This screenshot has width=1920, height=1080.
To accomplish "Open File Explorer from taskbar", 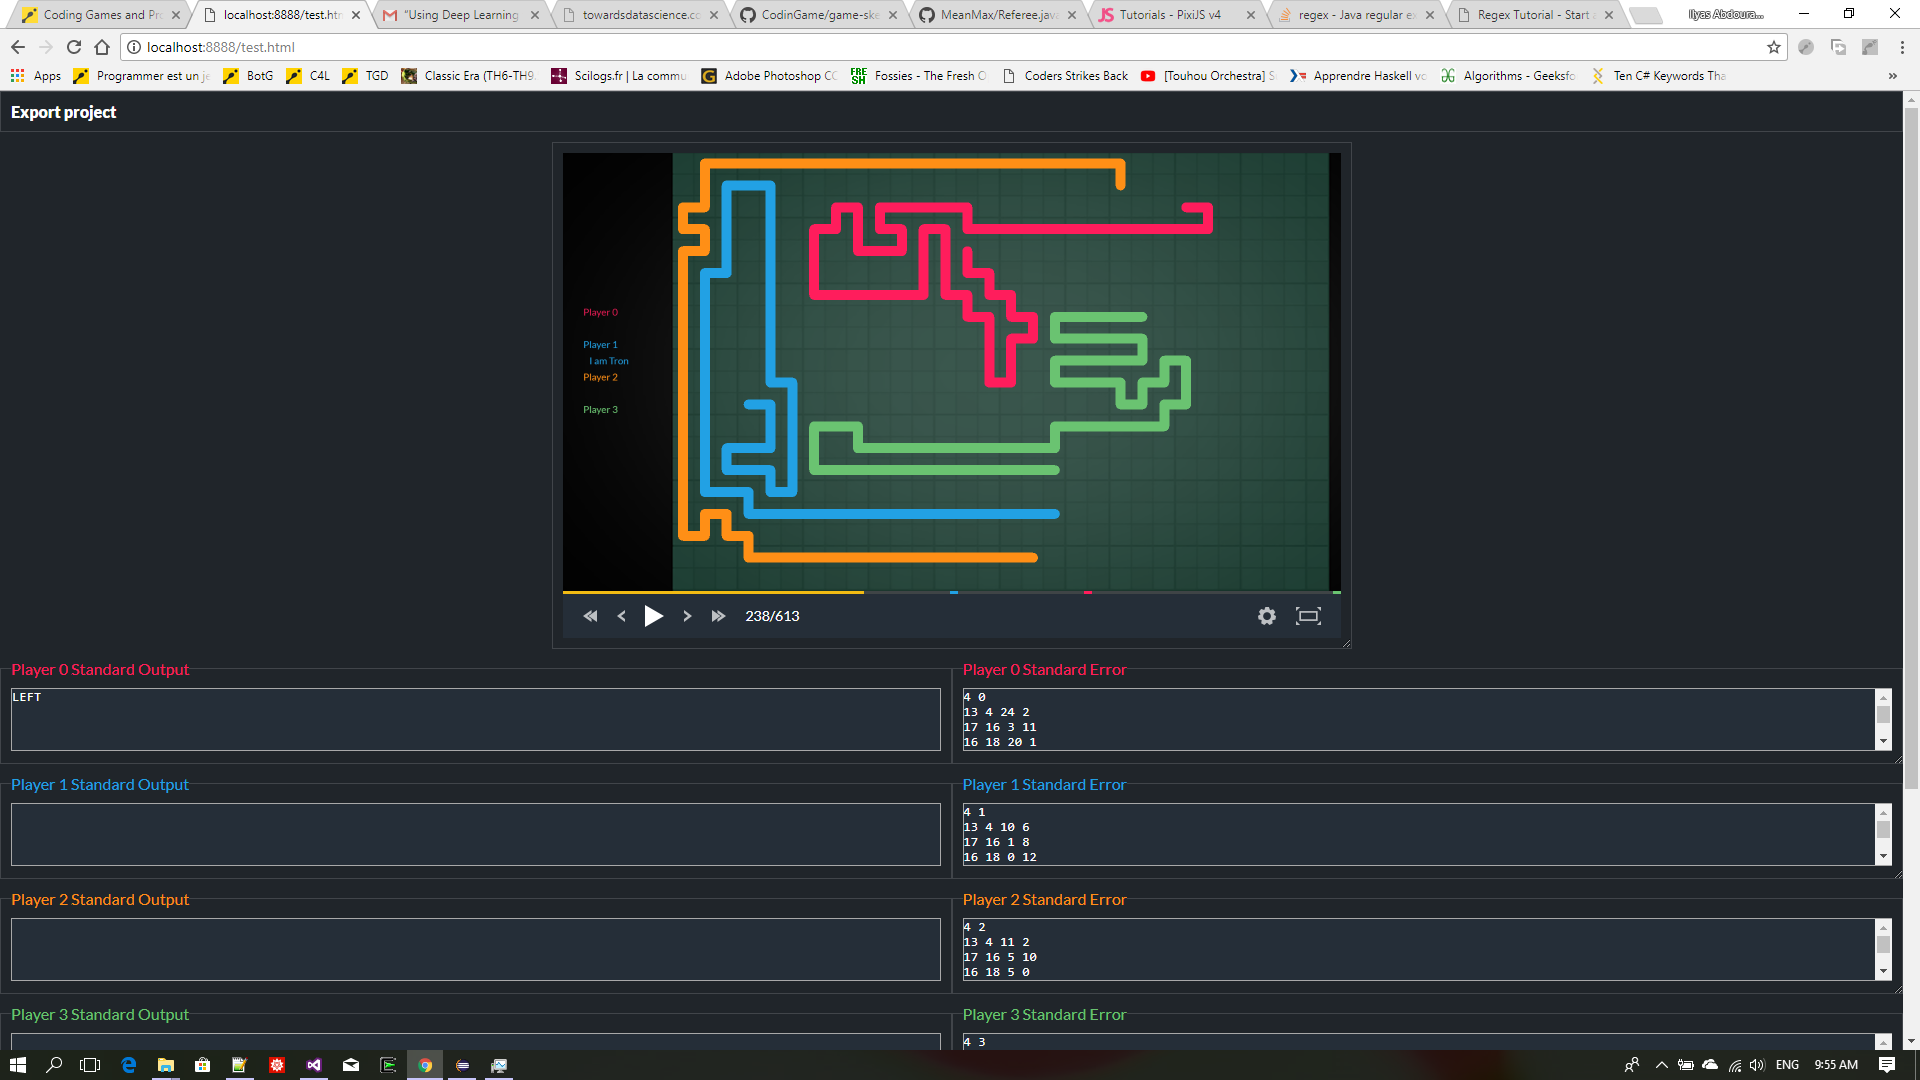I will tap(165, 1065).
